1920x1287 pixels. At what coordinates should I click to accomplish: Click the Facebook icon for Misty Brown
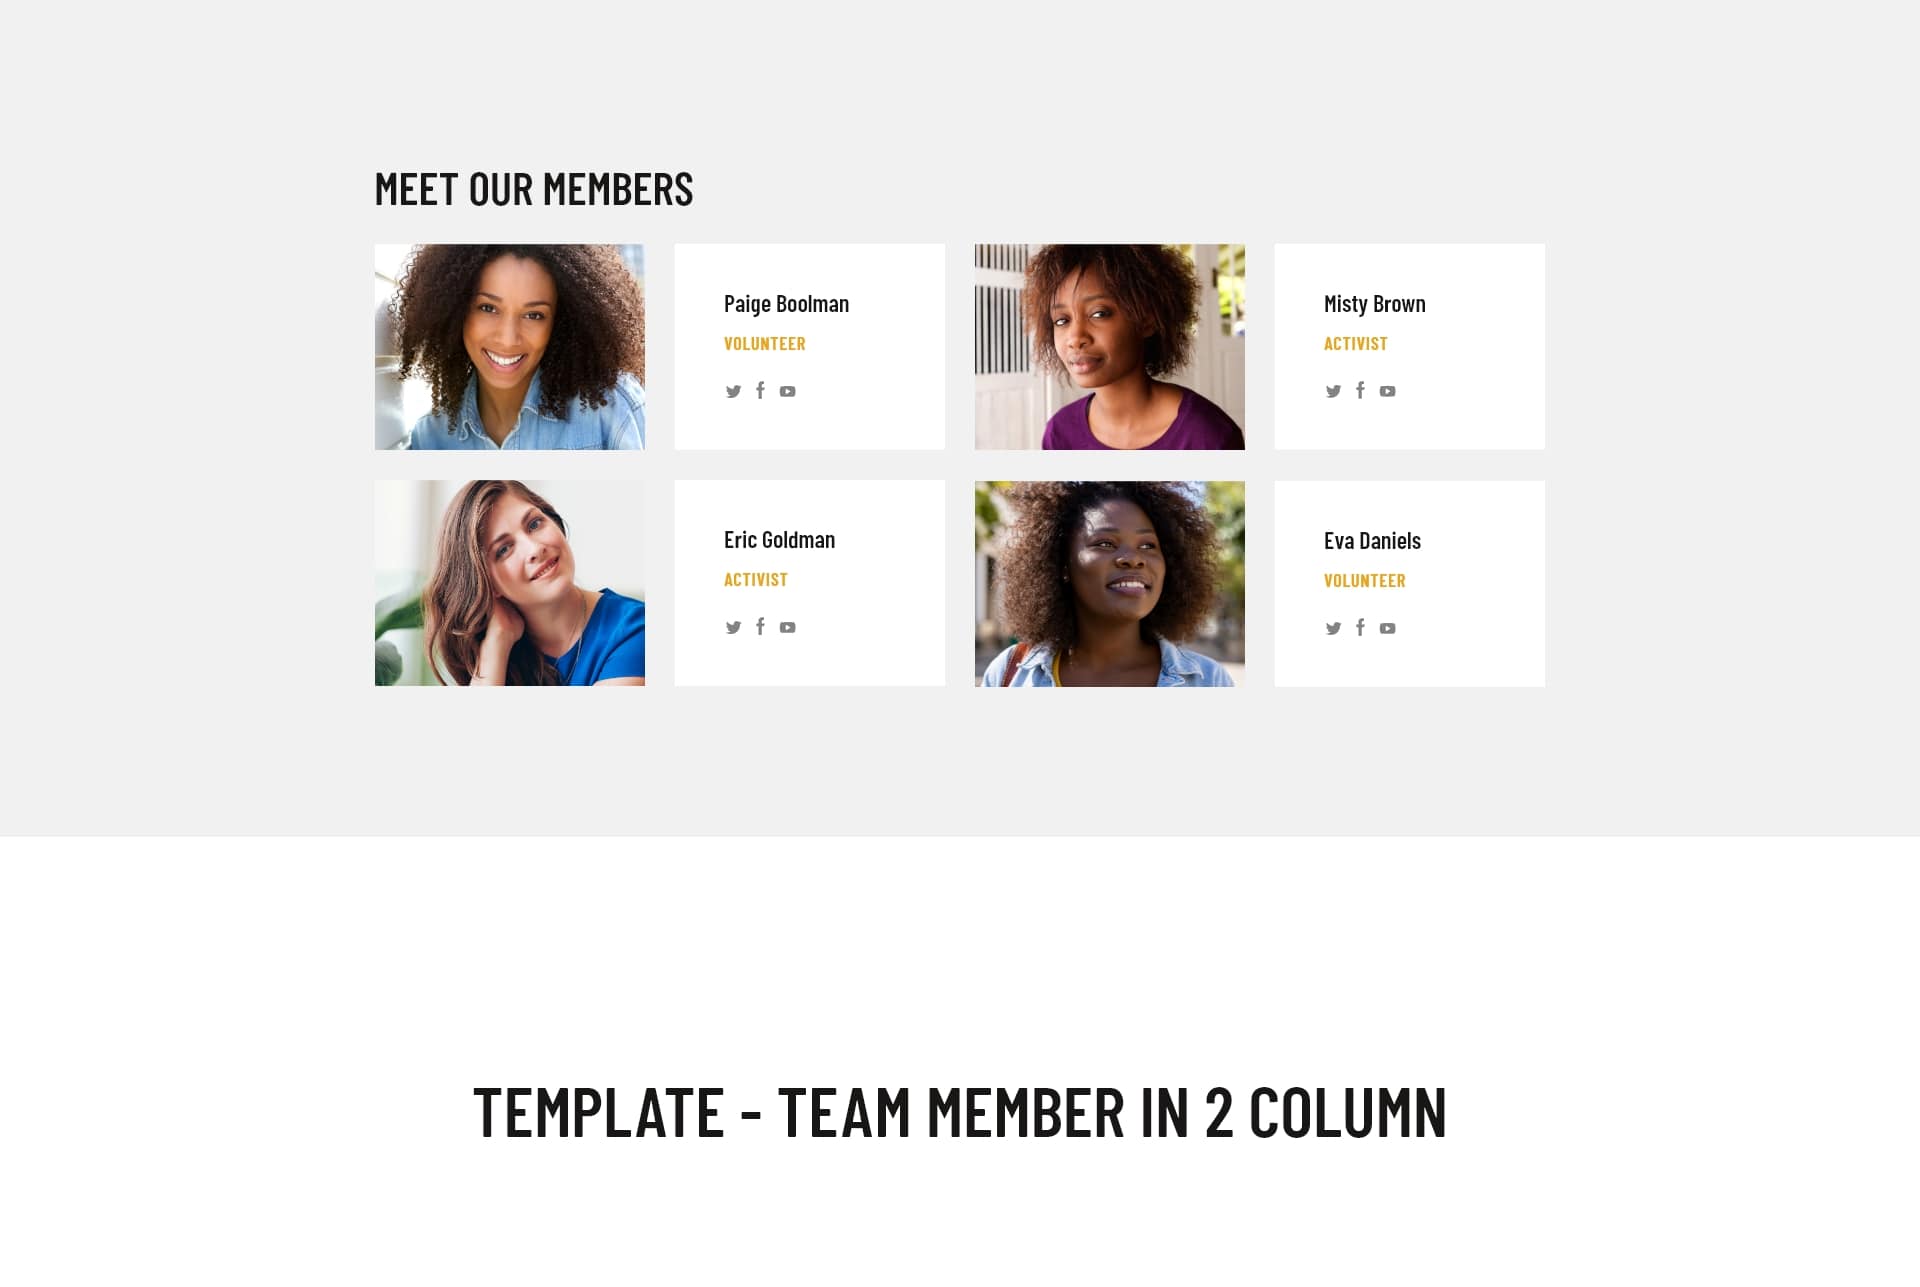[x=1360, y=391]
